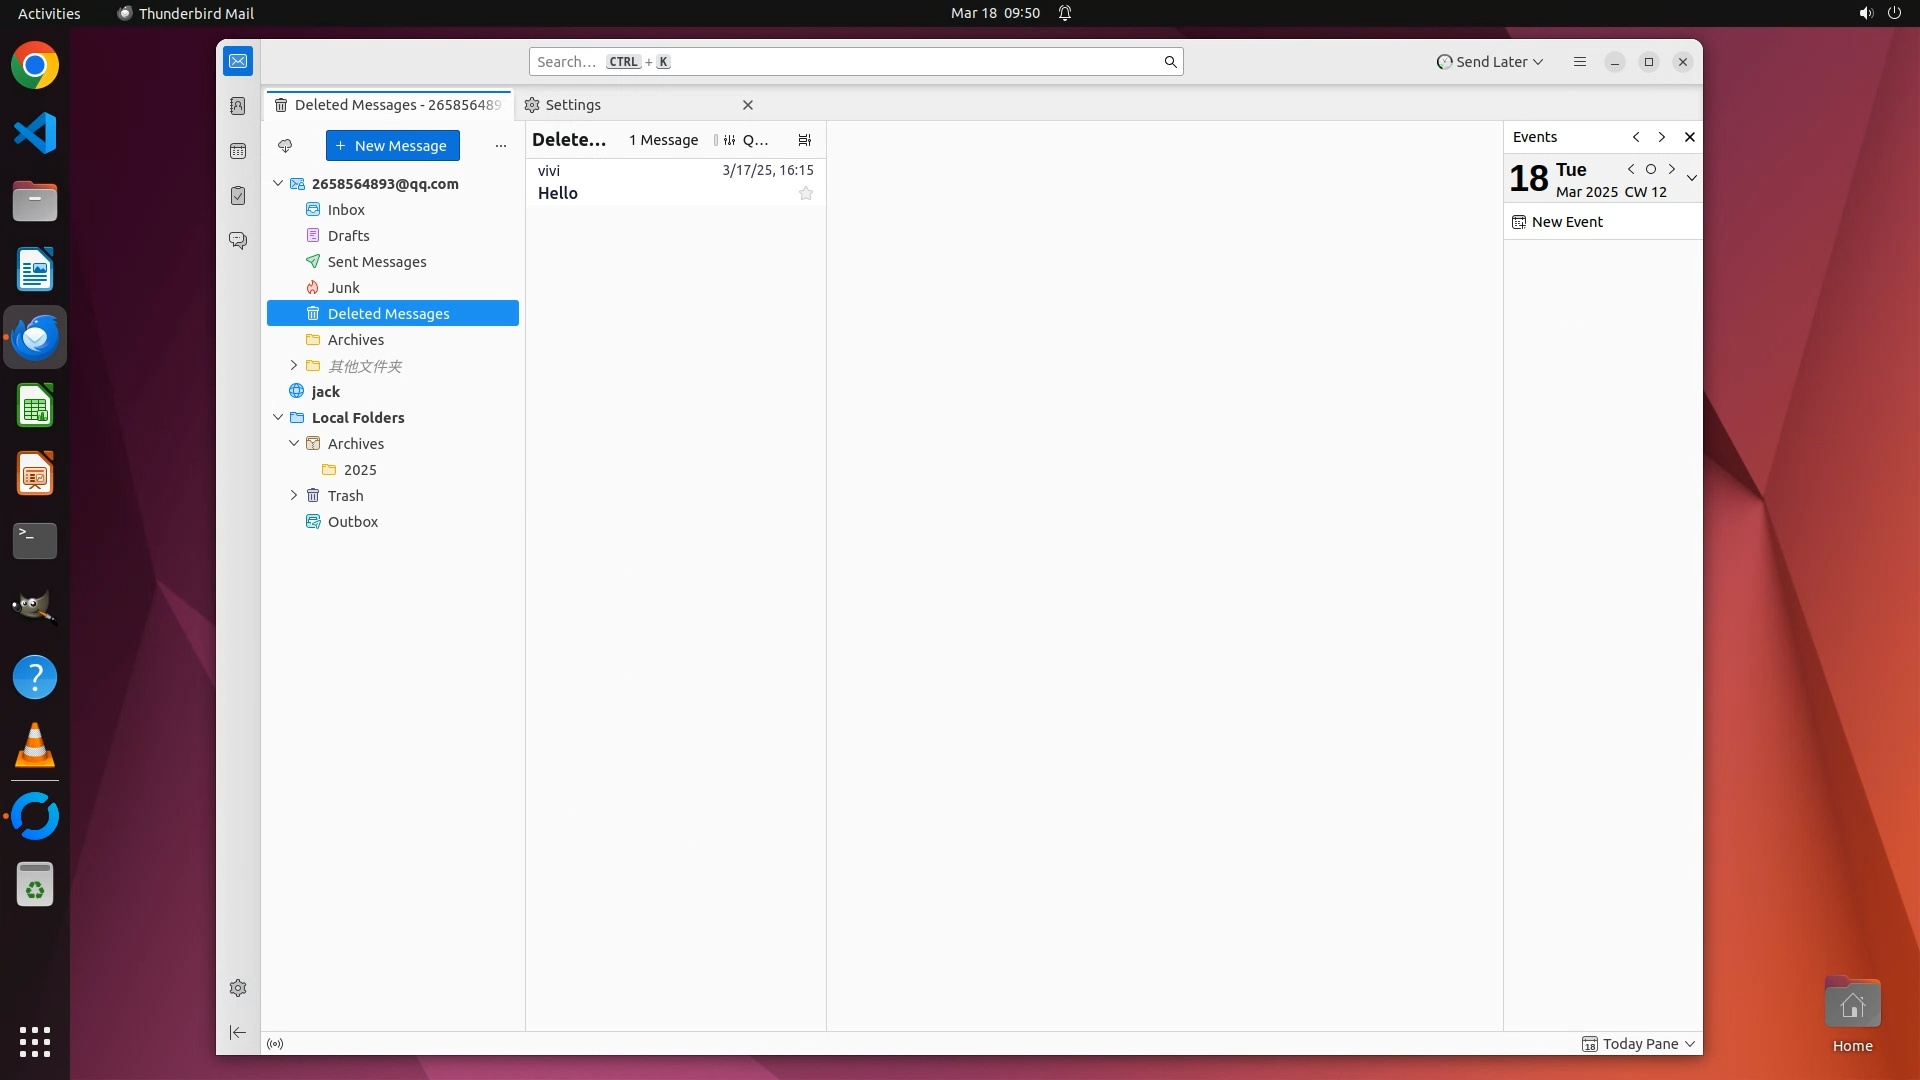Collapse the 2658564893@qq.com account tree
This screenshot has width=1920, height=1080.
click(x=278, y=184)
